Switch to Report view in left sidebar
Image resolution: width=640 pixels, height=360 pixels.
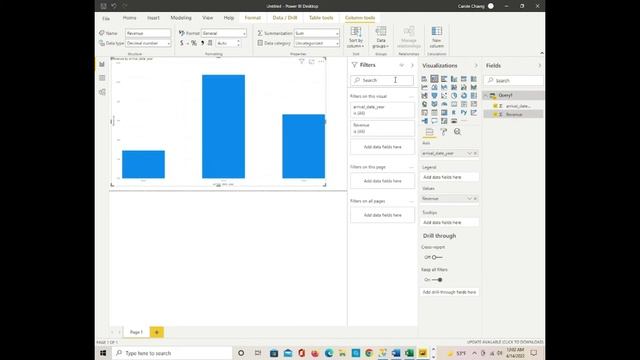(x=102, y=64)
